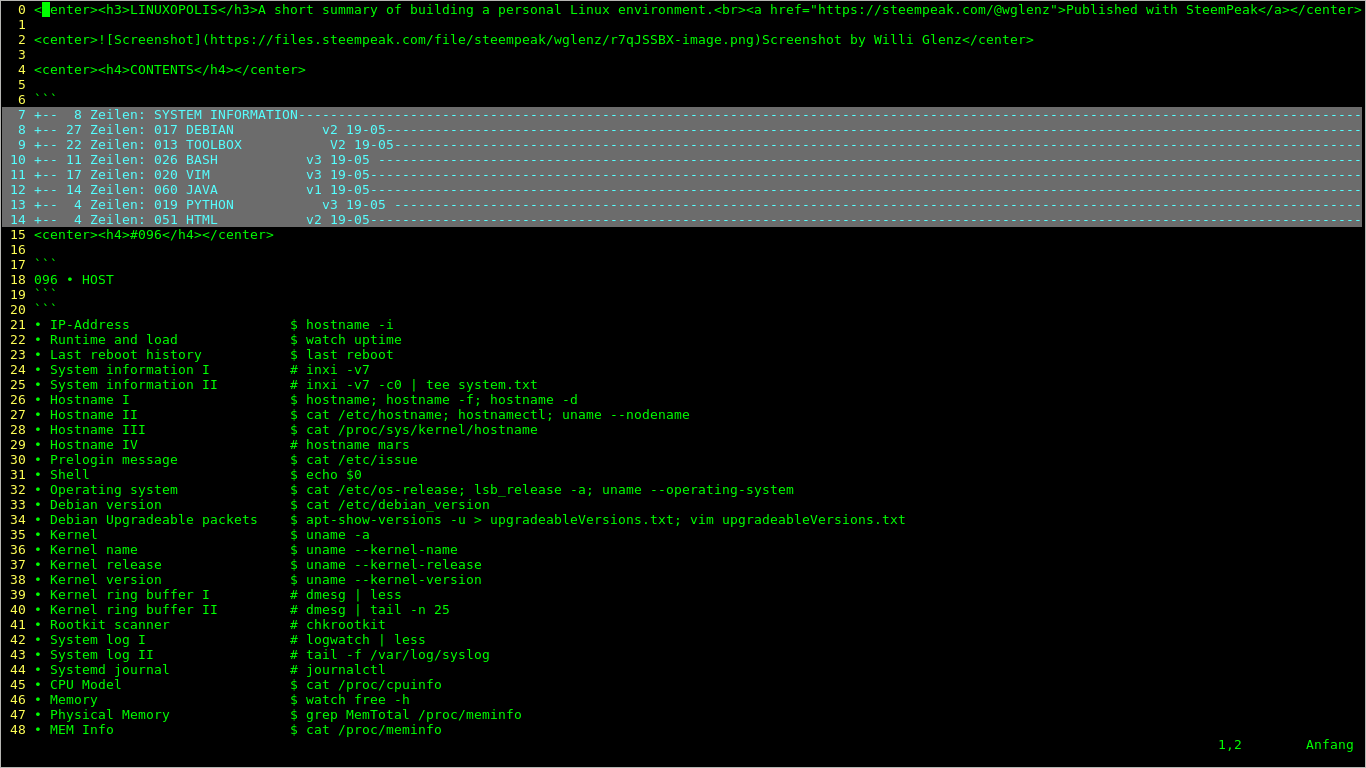Image resolution: width=1366 pixels, height=768 pixels.
Task: Click the 'watch uptime' command
Action: pos(354,340)
